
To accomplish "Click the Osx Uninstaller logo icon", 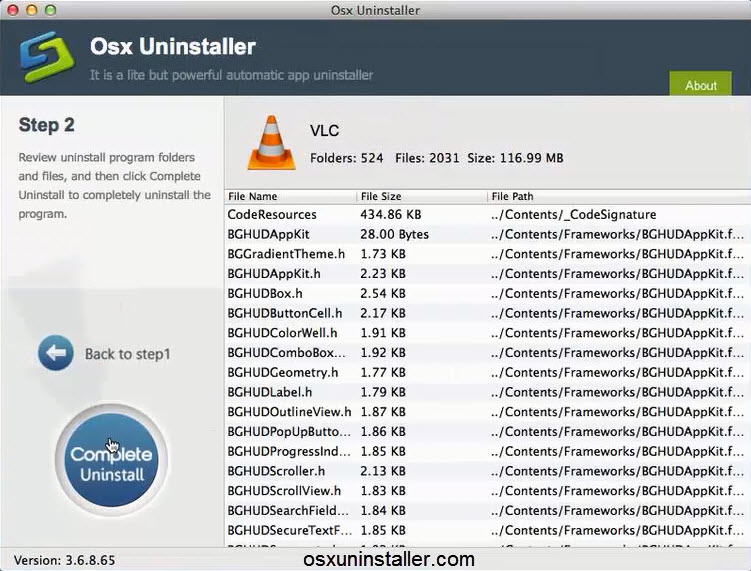I will point(47,57).
